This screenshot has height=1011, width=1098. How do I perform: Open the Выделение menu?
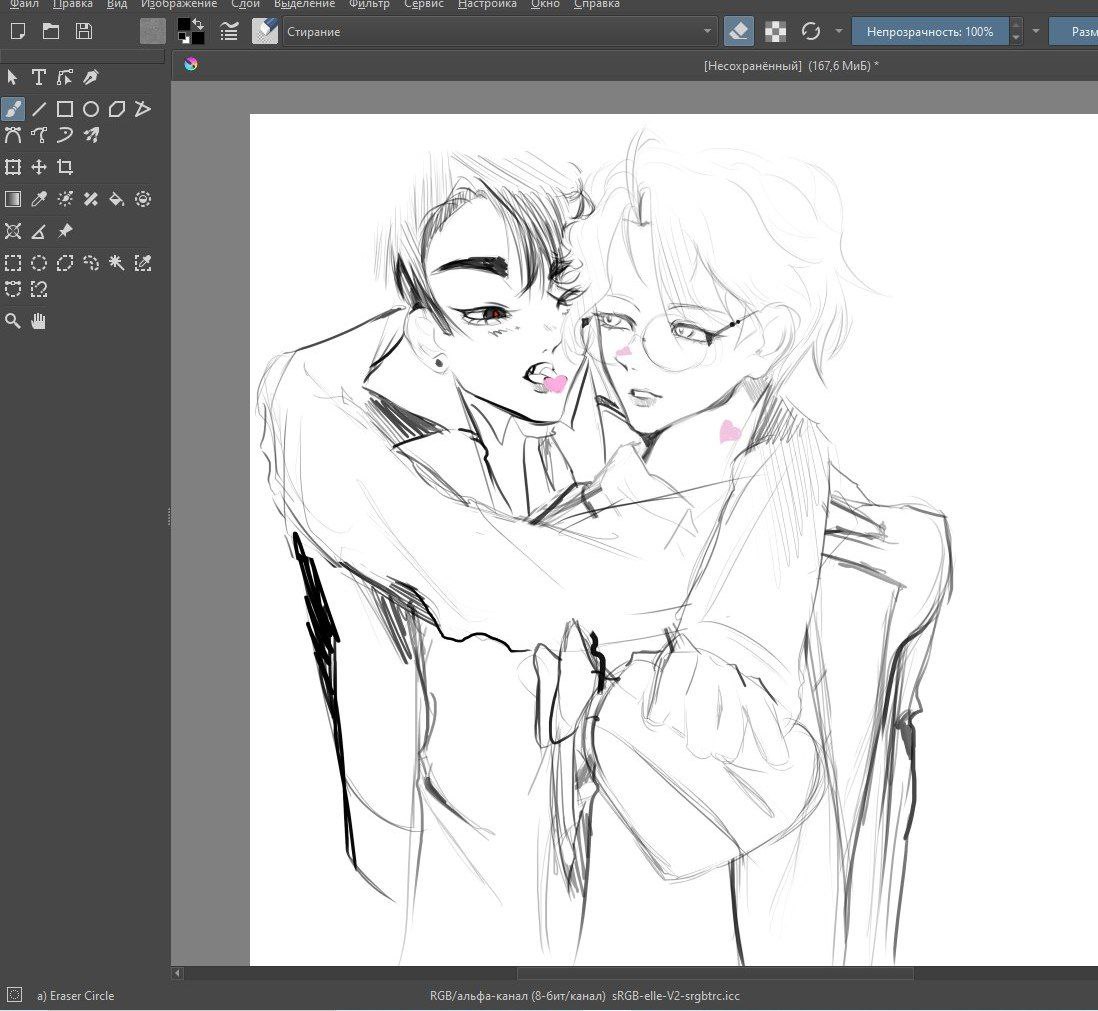point(305,4)
